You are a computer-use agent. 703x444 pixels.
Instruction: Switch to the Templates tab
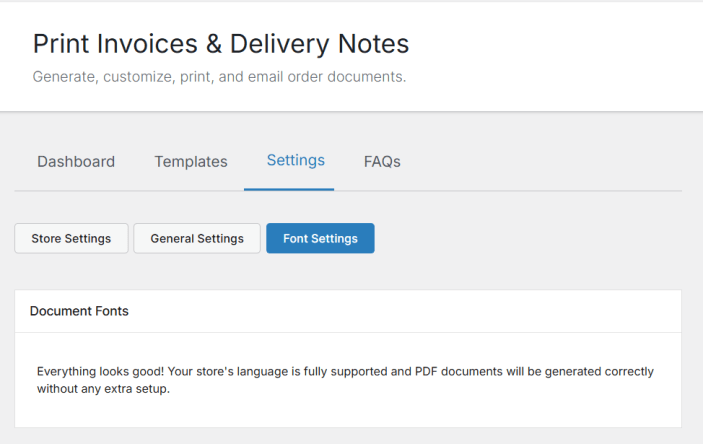coord(191,161)
